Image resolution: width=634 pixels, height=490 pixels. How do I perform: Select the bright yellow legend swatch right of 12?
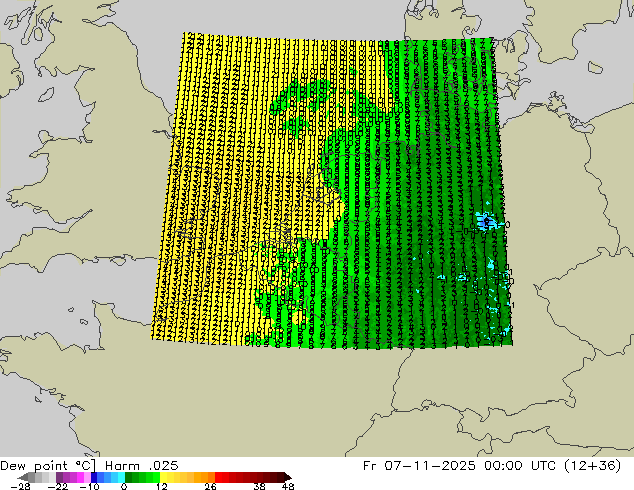click(x=163, y=477)
